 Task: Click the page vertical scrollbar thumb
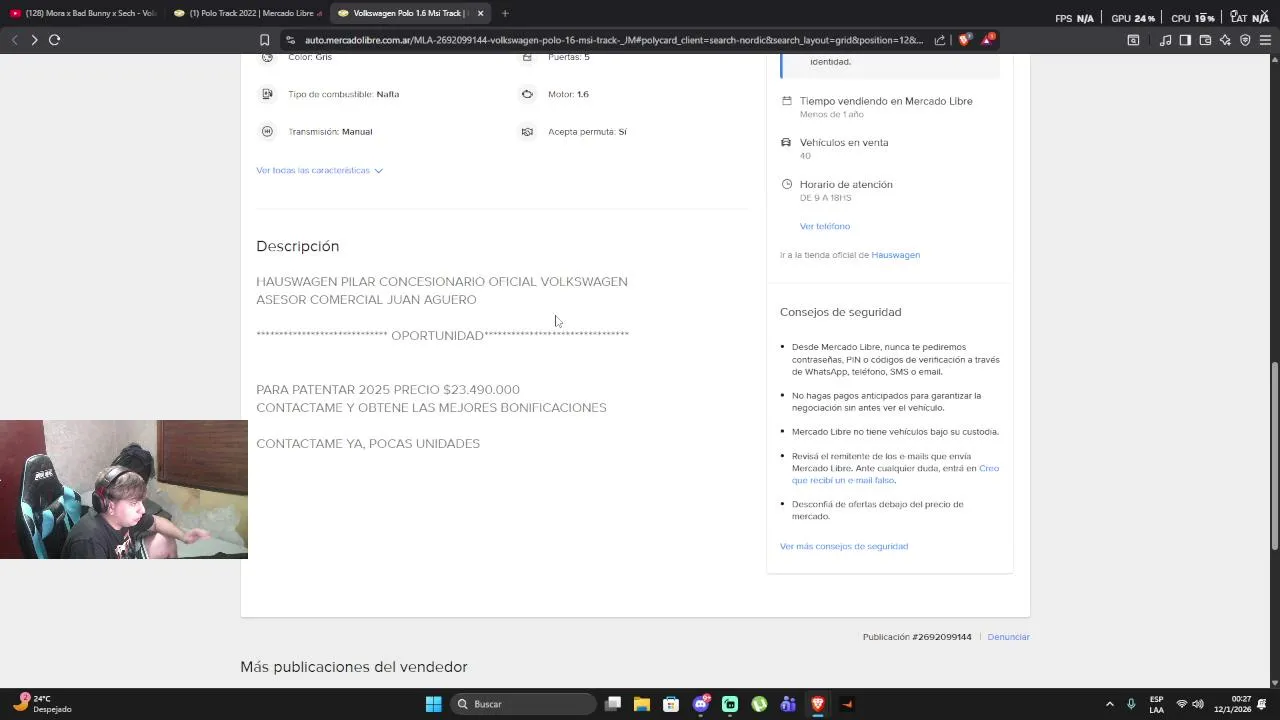point(1275,455)
